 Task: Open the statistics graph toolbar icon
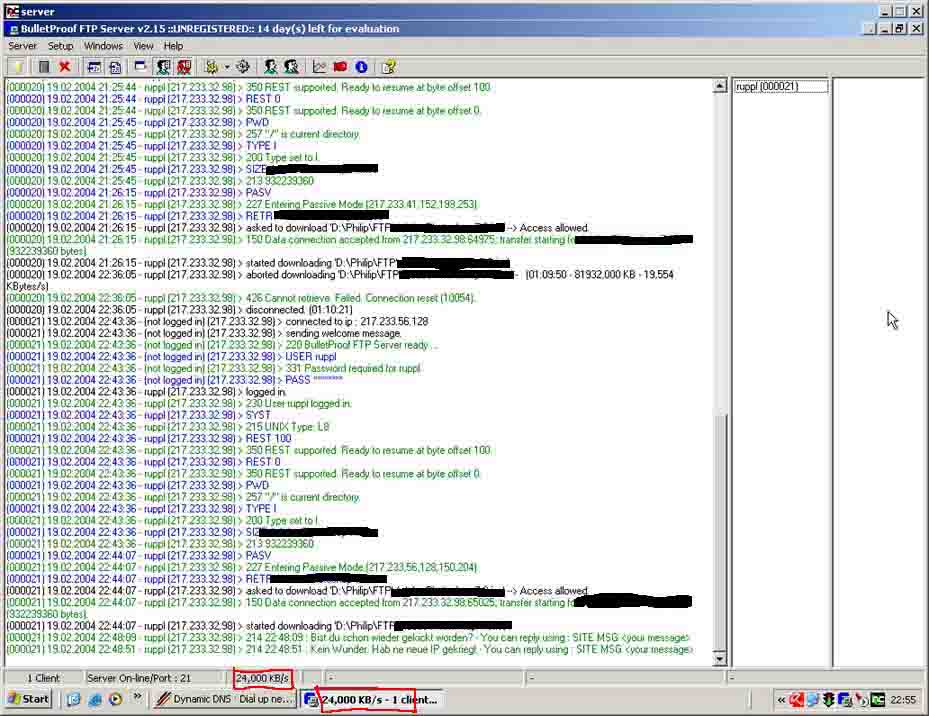319,66
